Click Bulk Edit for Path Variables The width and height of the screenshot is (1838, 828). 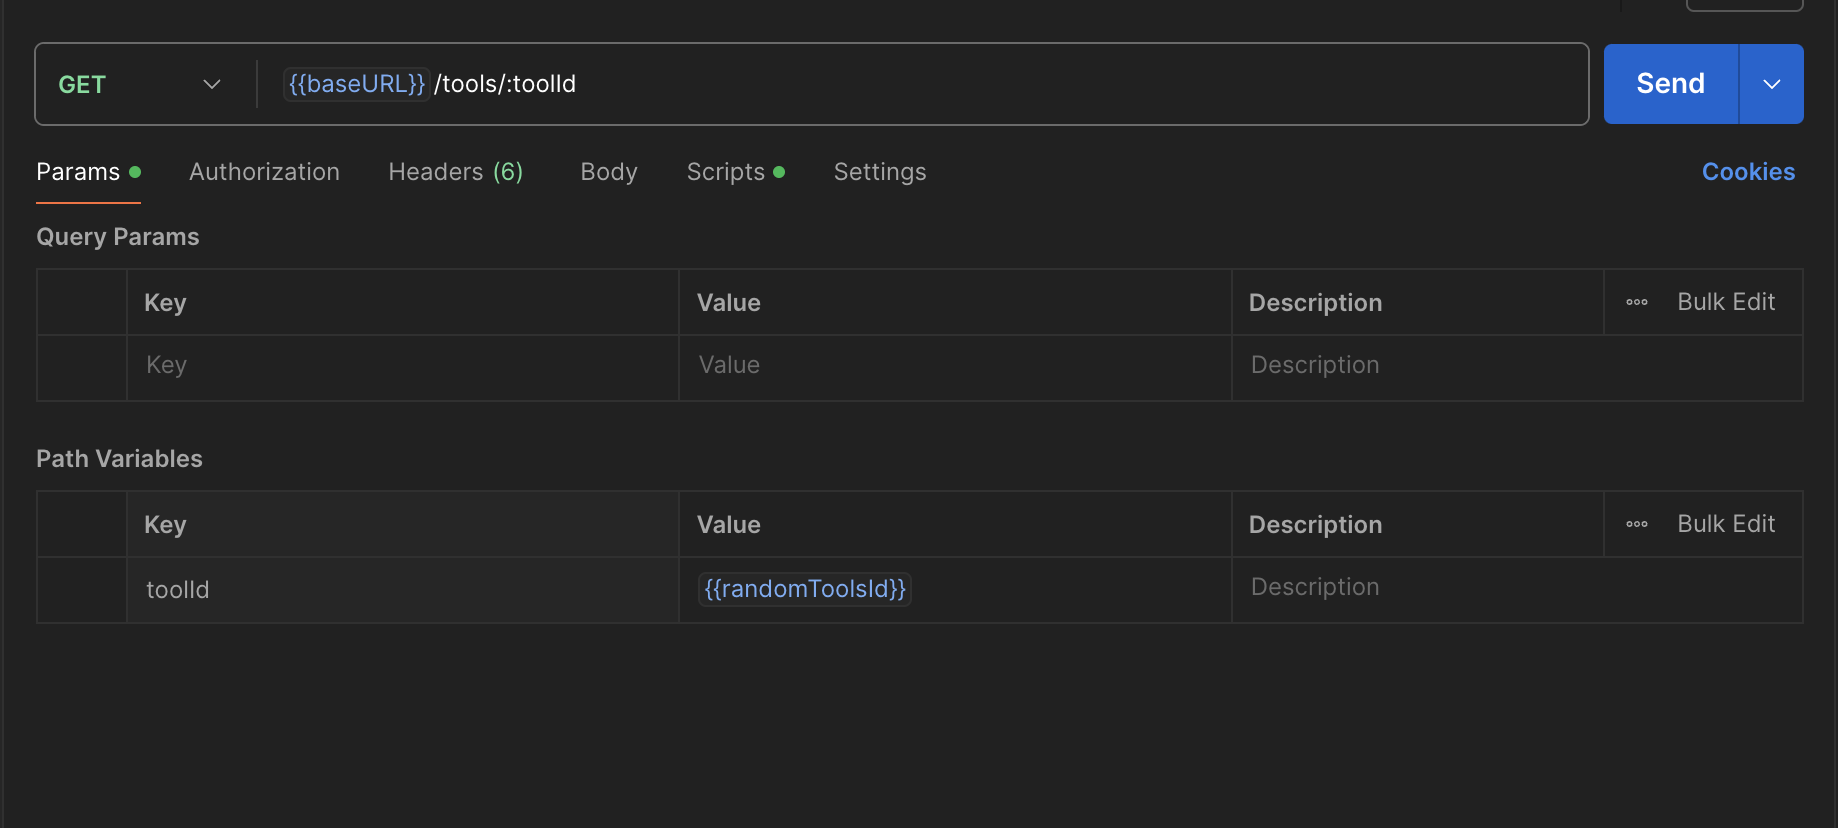1725,524
